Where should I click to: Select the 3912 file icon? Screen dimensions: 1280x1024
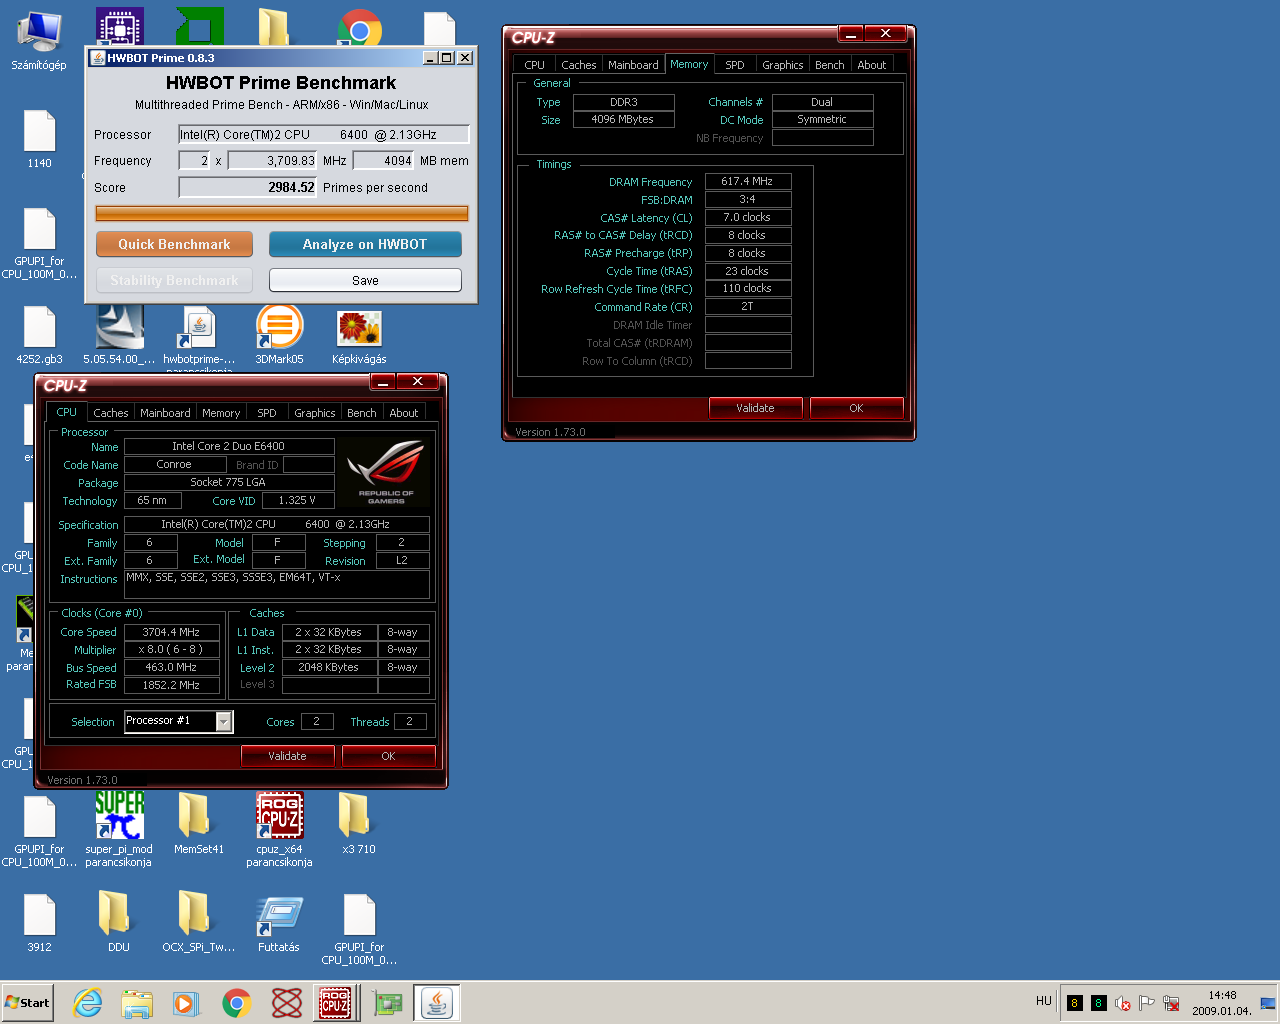coord(39,921)
